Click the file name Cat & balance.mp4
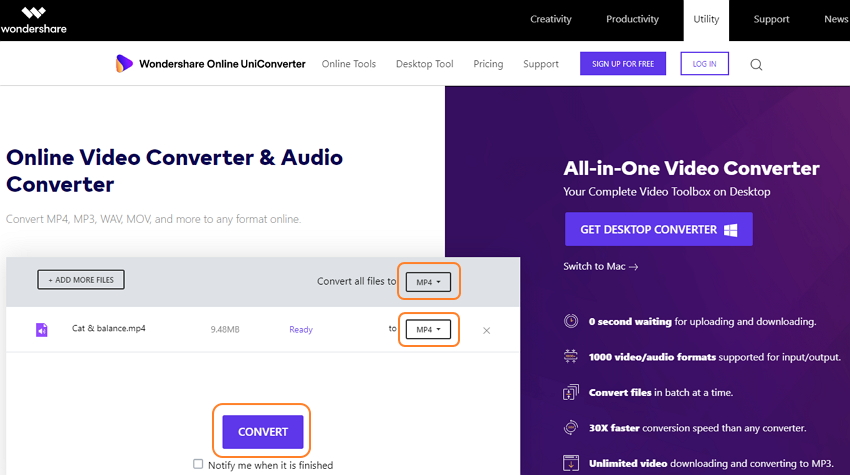Viewport: 850px width, 475px height. click(x=108, y=328)
